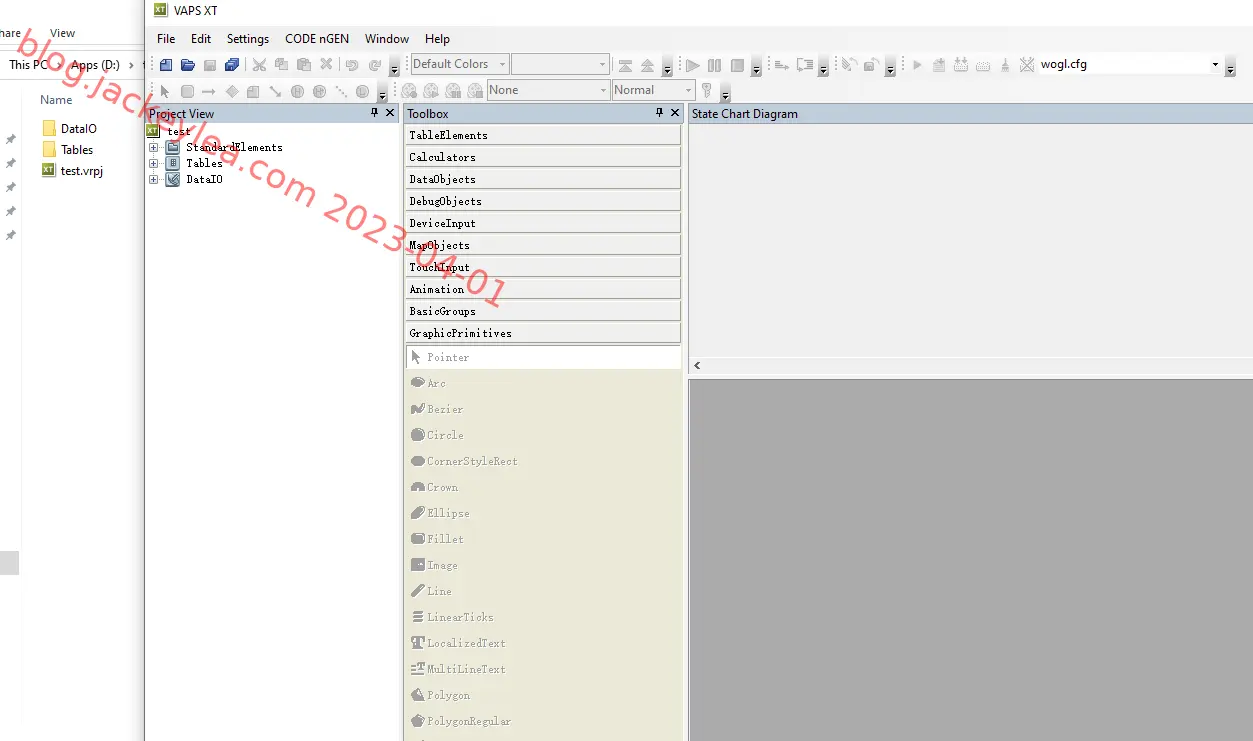Select the state chart pointer arrow tool
Image resolution: width=1253 pixels, height=741 pixels.
point(166,91)
